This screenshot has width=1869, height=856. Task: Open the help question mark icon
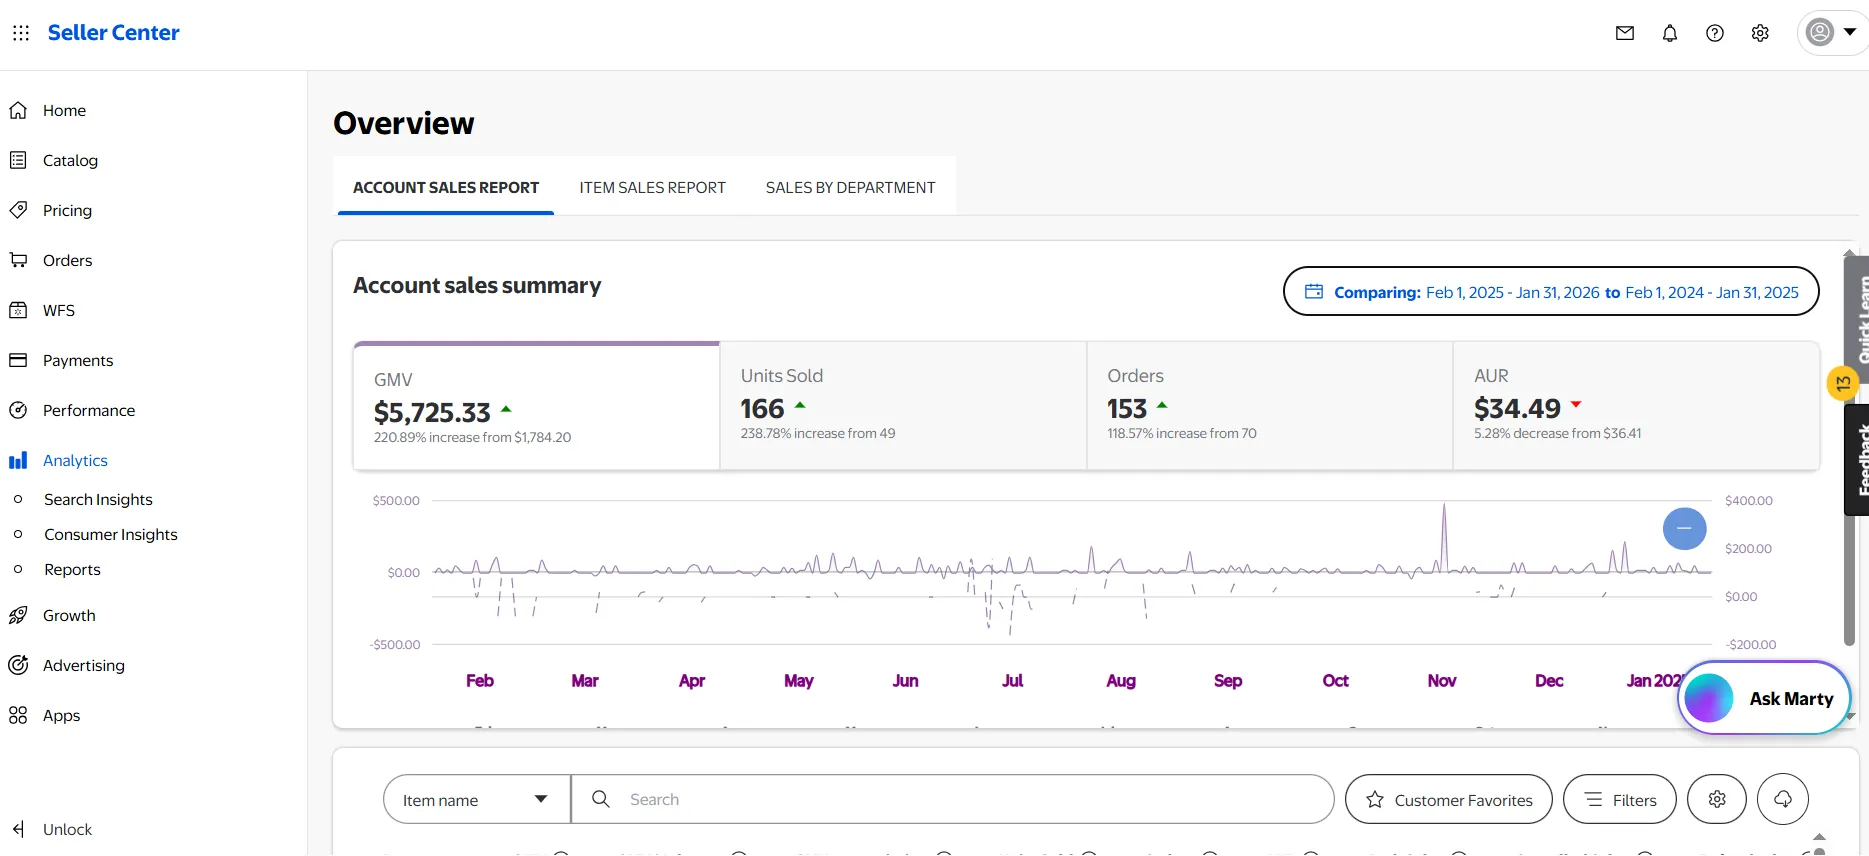pos(1715,33)
